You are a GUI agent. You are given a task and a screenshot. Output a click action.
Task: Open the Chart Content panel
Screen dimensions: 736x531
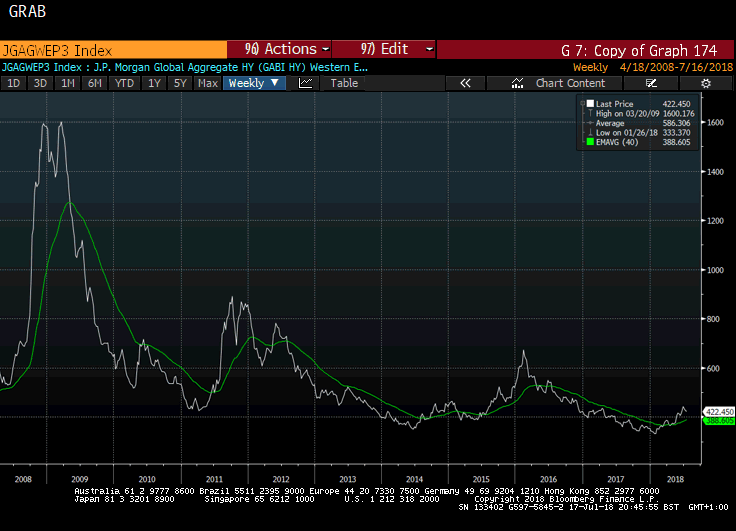point(570,83)
